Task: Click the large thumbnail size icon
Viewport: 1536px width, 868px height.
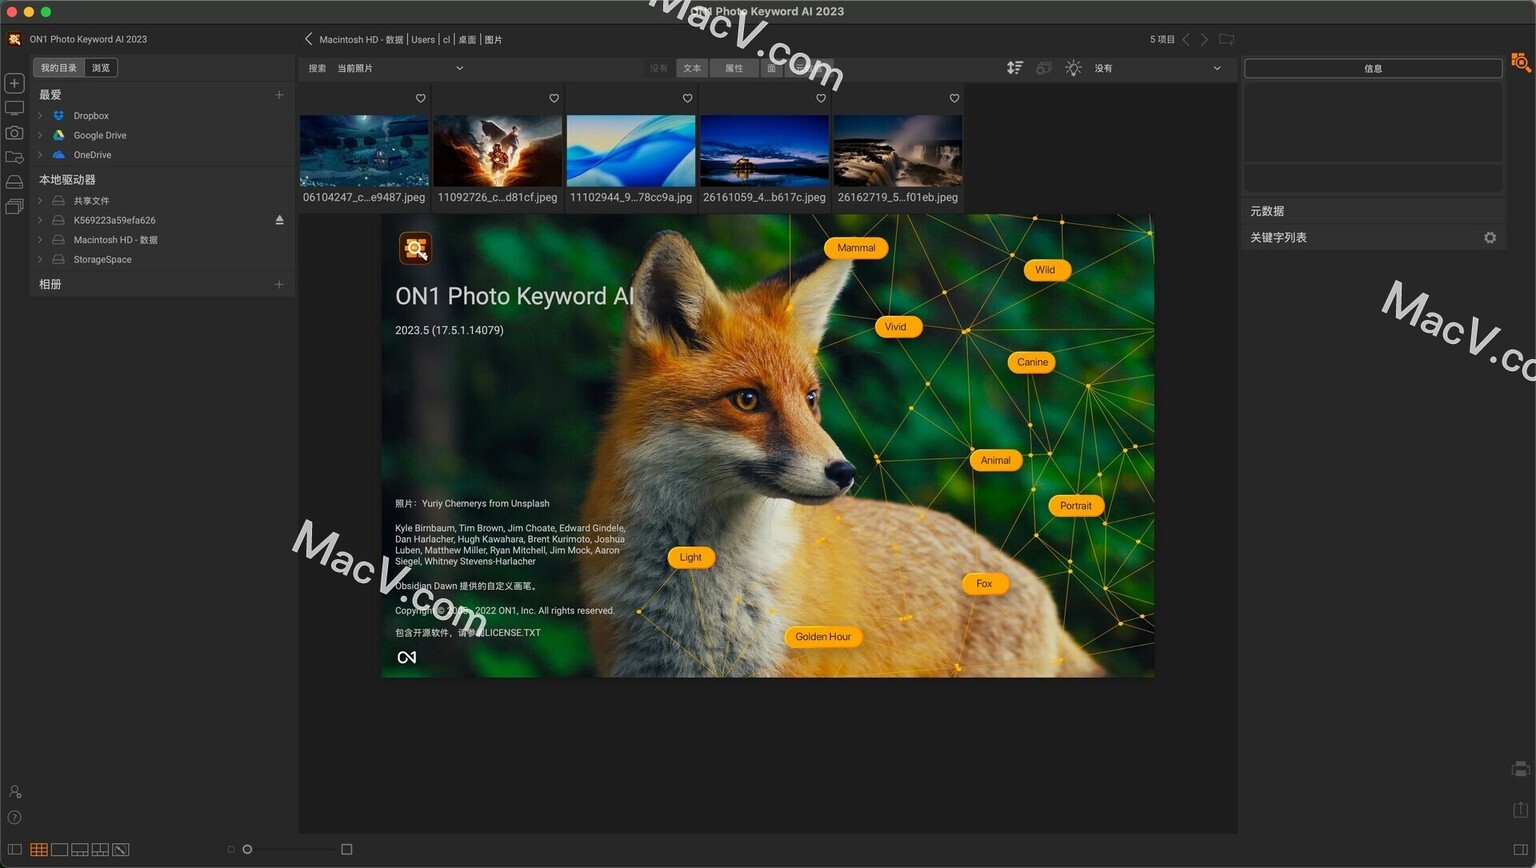Action: [347, 850]
